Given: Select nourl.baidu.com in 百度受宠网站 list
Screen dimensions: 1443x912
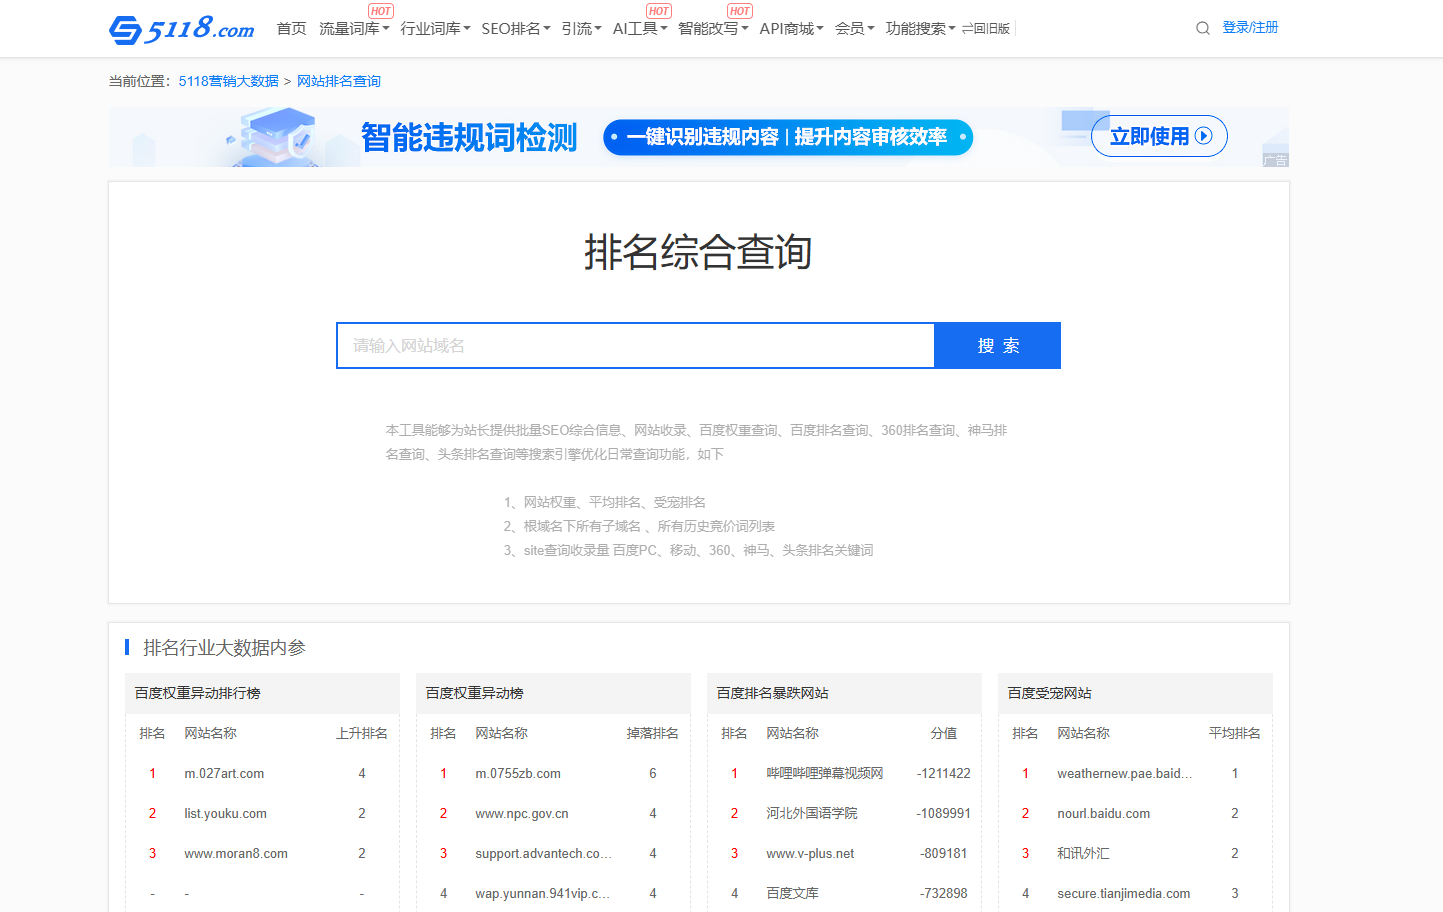Looking at the screenshot, I should coord(1104,813).
